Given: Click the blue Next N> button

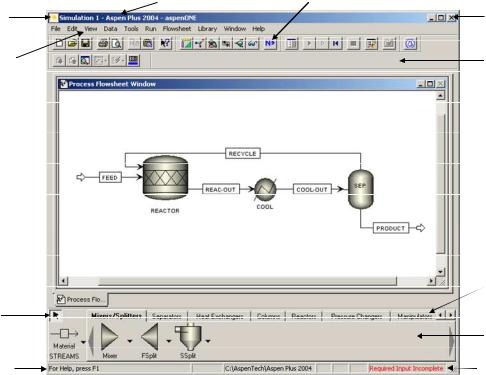Looking at the screenshot, I should (x=270, y=44).
